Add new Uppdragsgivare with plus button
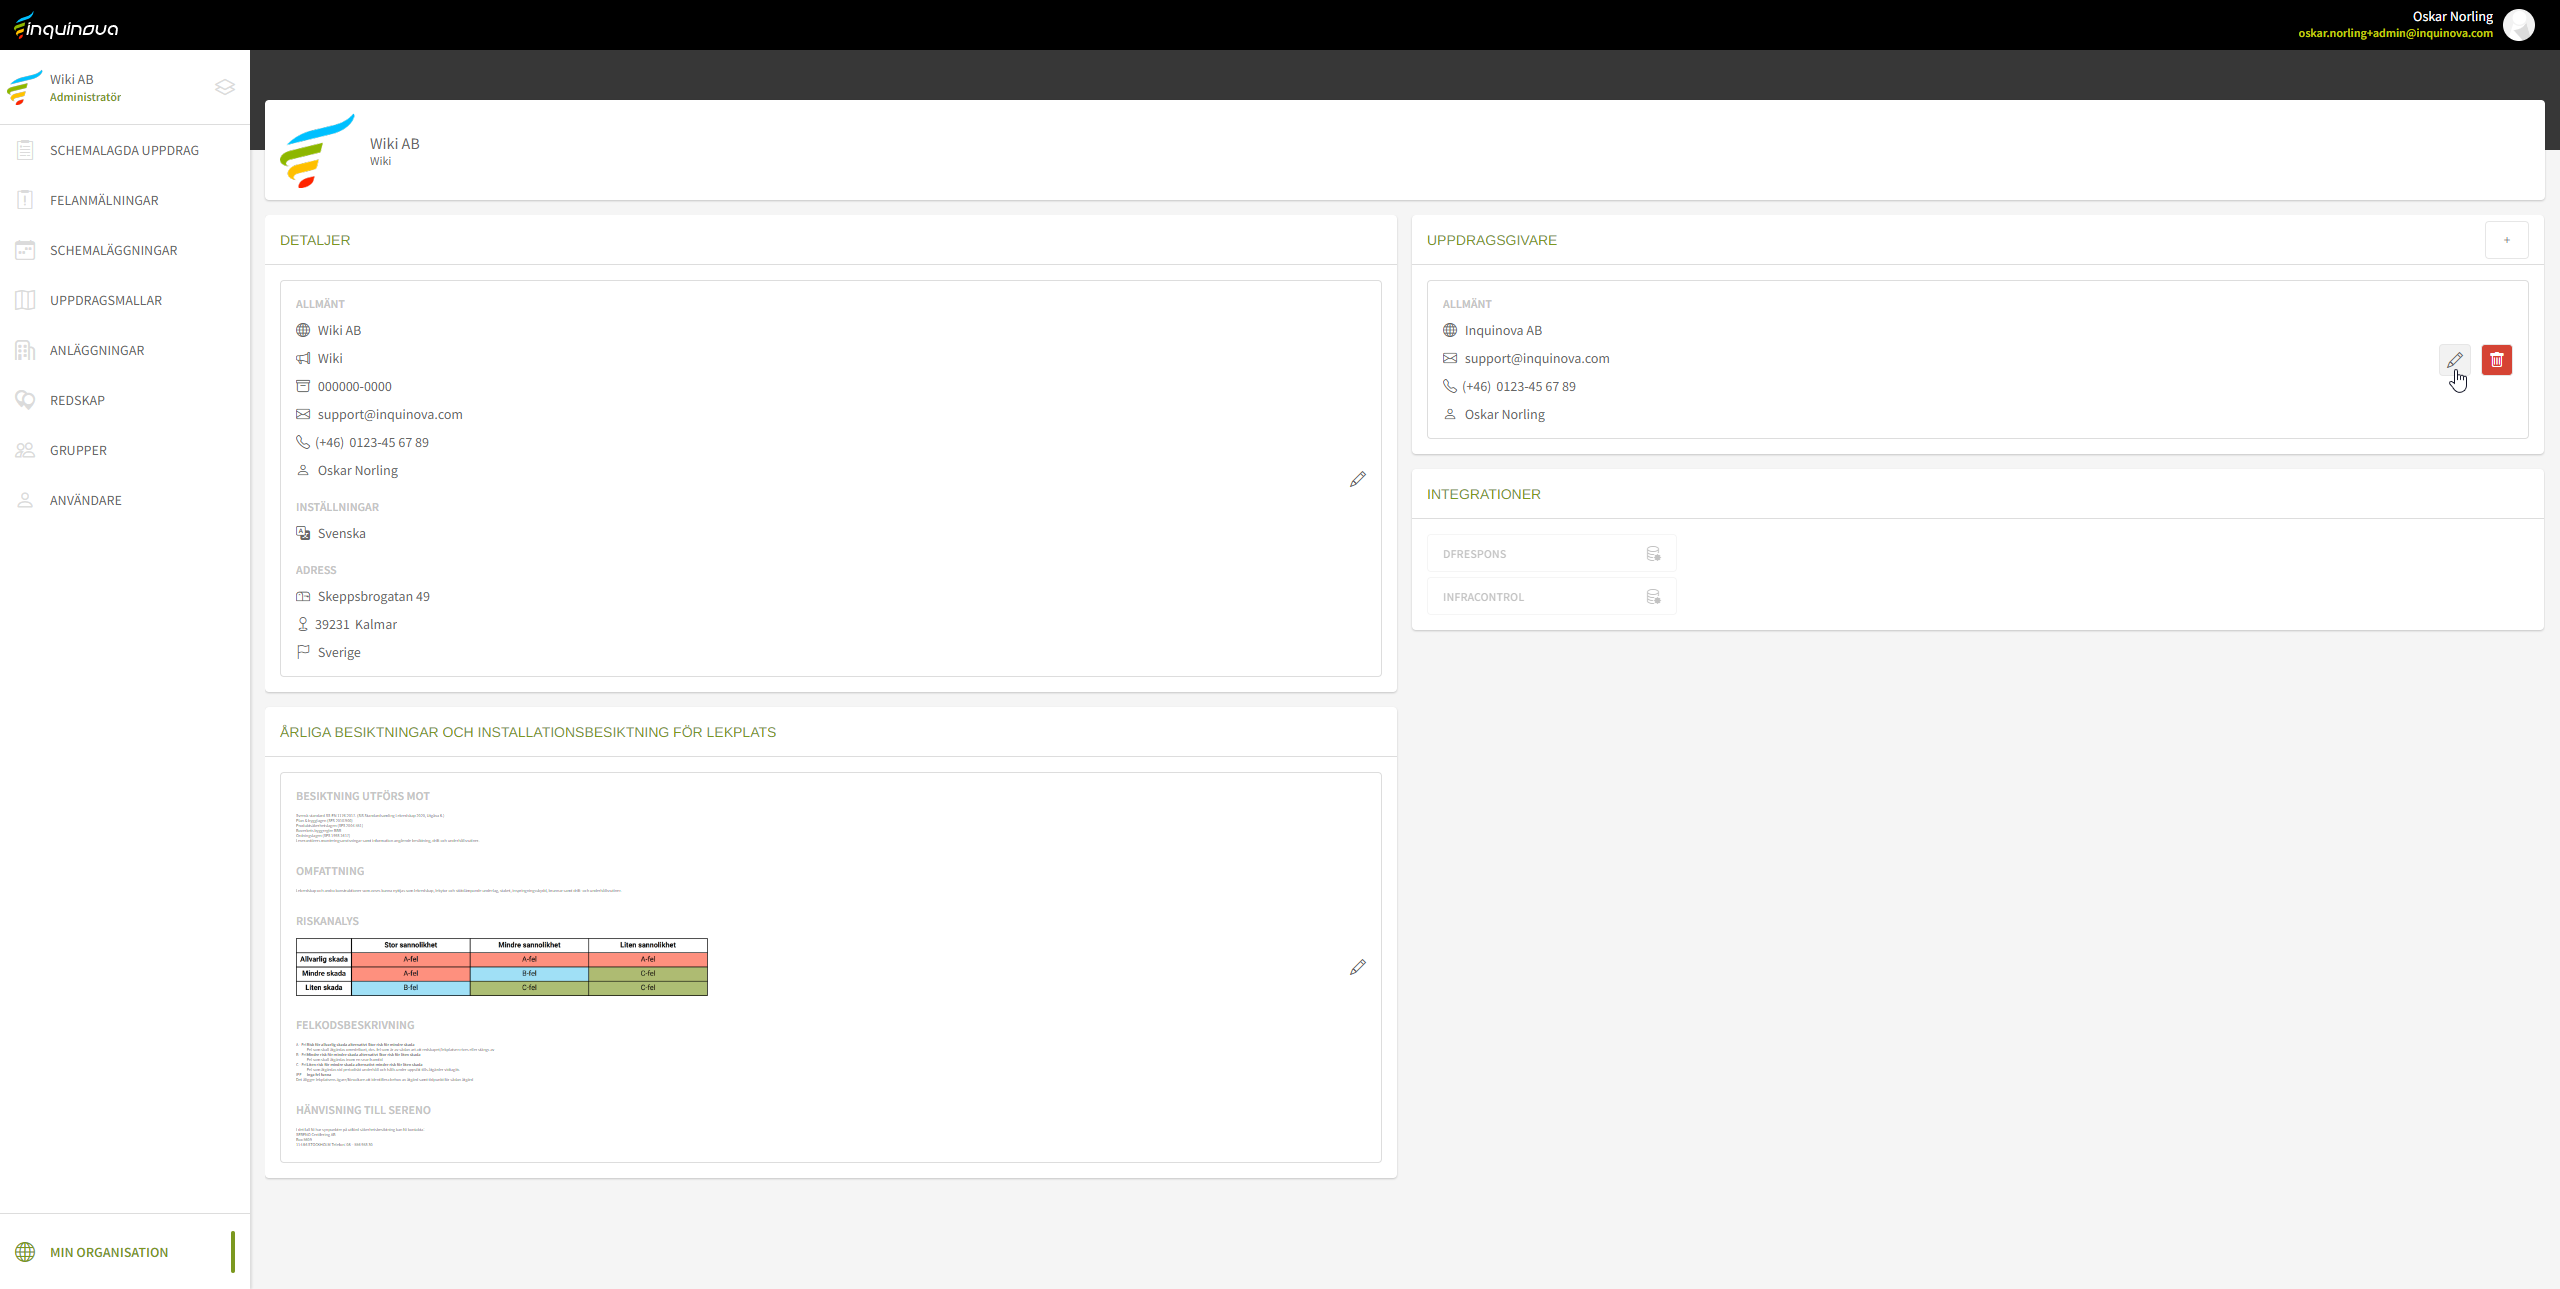2560x1289 pixels. point(2506,240)
